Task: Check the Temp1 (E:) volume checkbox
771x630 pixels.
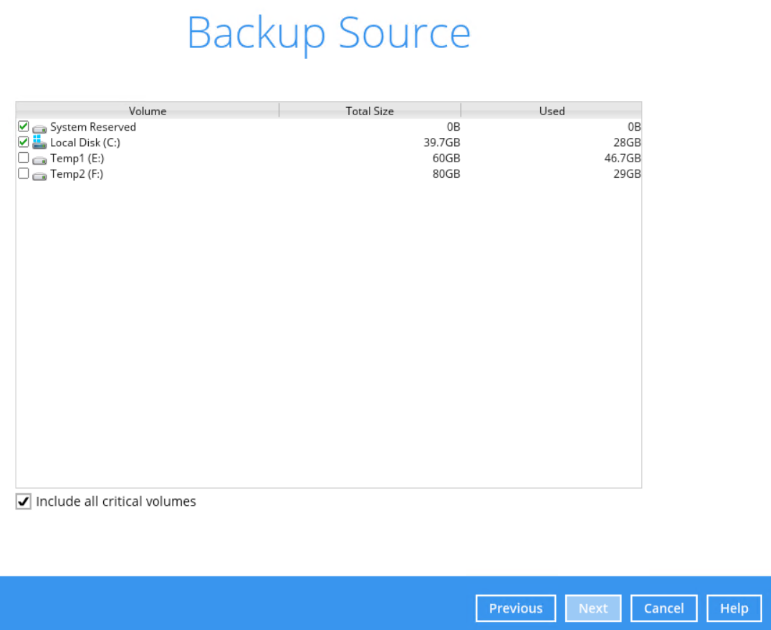Action: pyautogui.click(x=23, y=158)
